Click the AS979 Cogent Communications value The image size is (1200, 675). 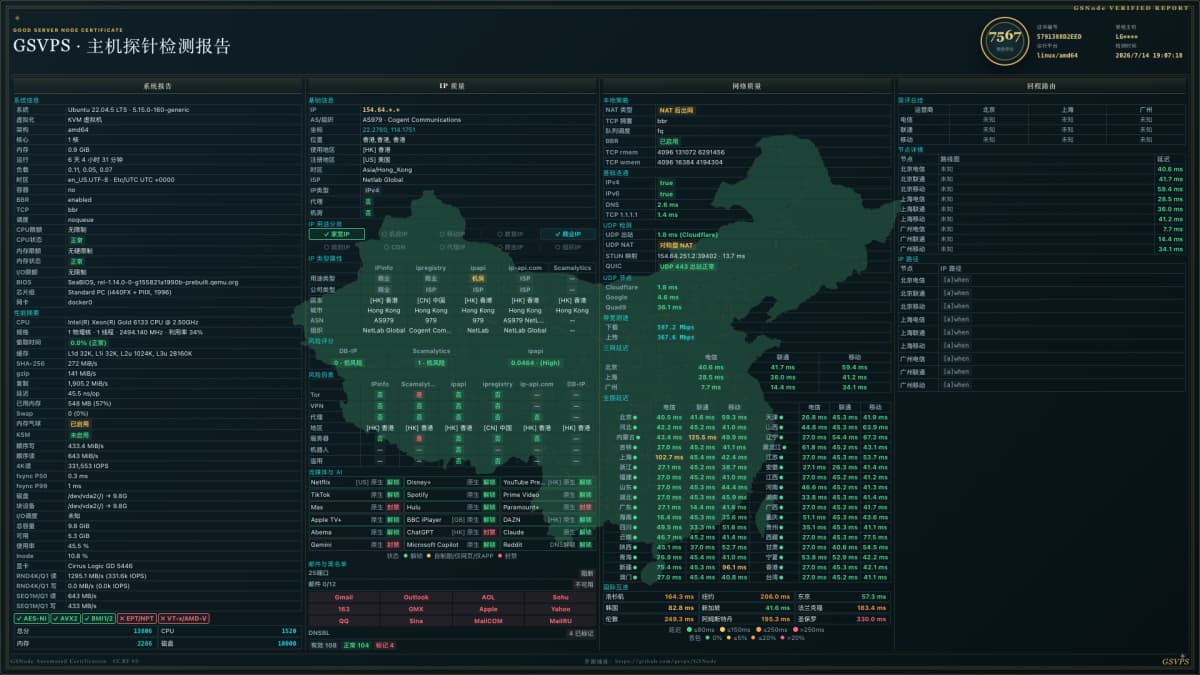(412, 119)
